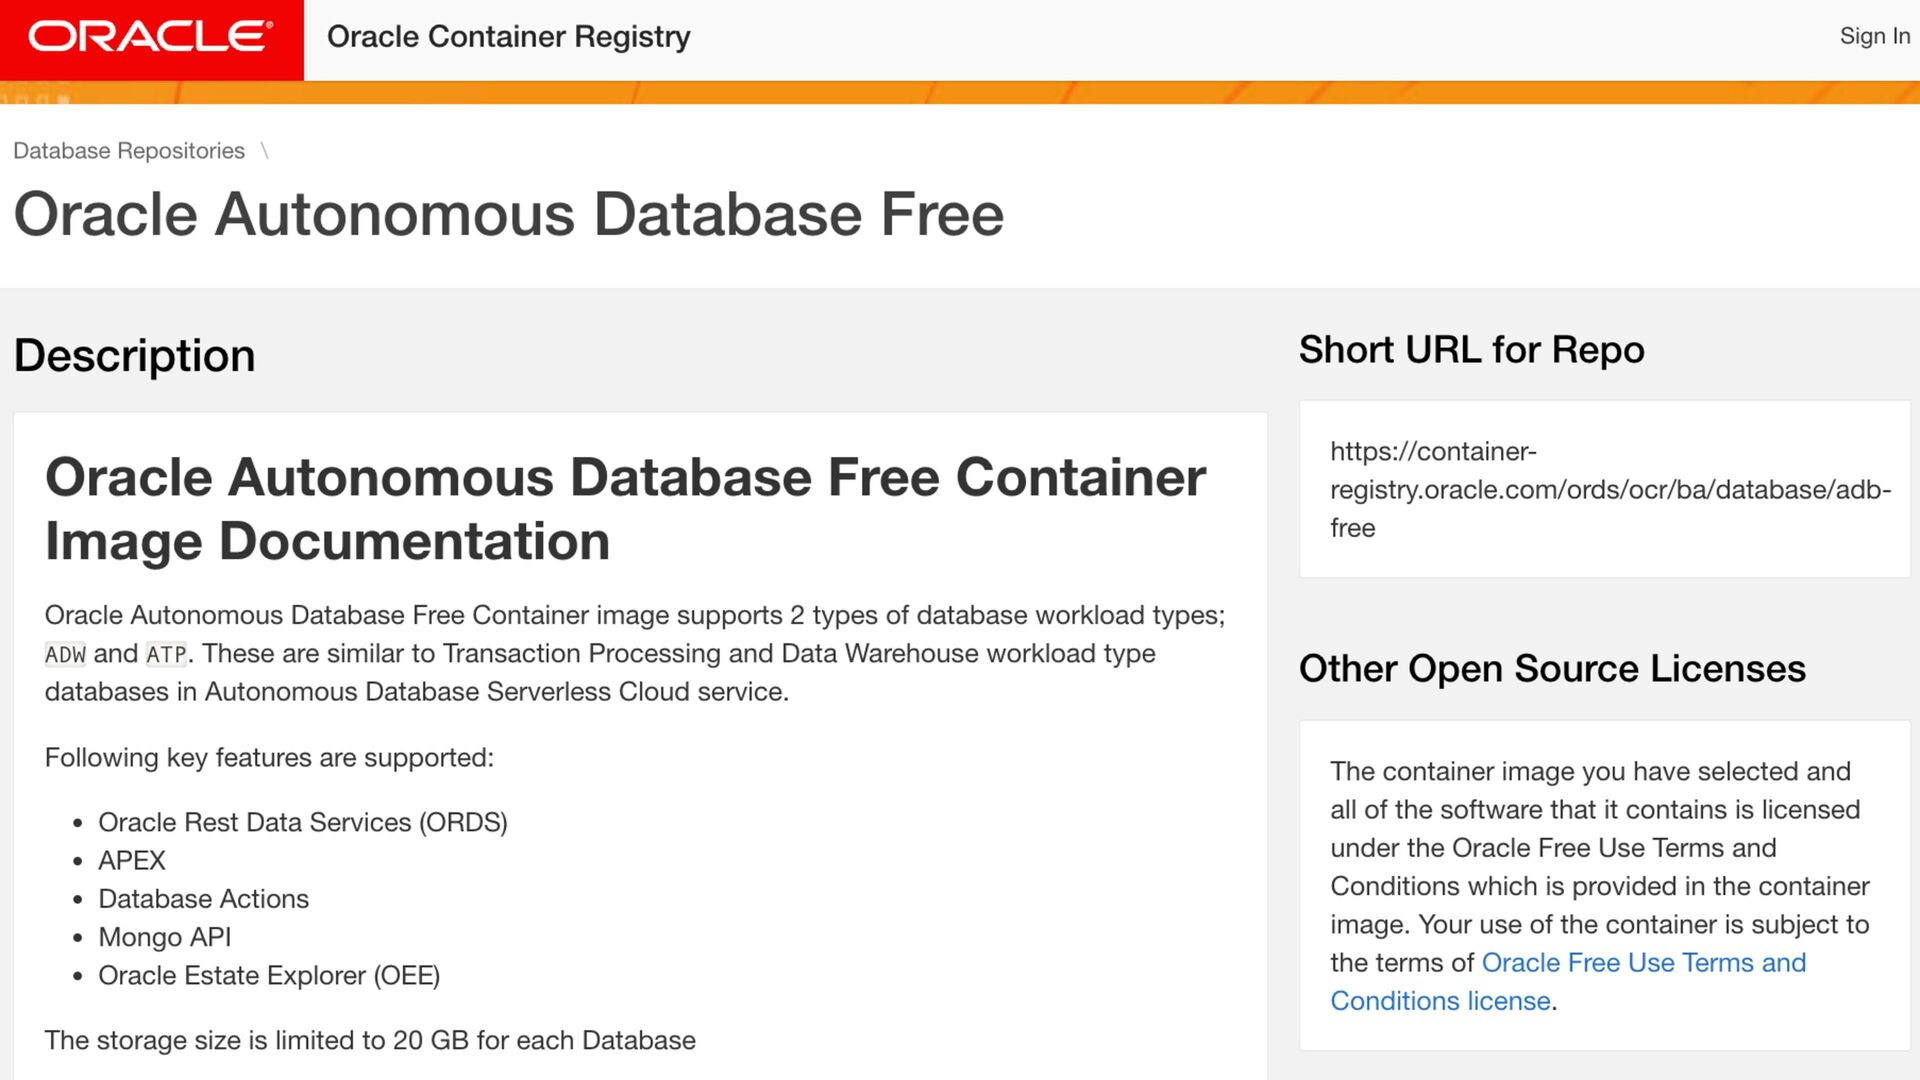Click the Oracle logo
Image resolution: width=1920 pixels, height=1080 pixels.
(151, 38)
